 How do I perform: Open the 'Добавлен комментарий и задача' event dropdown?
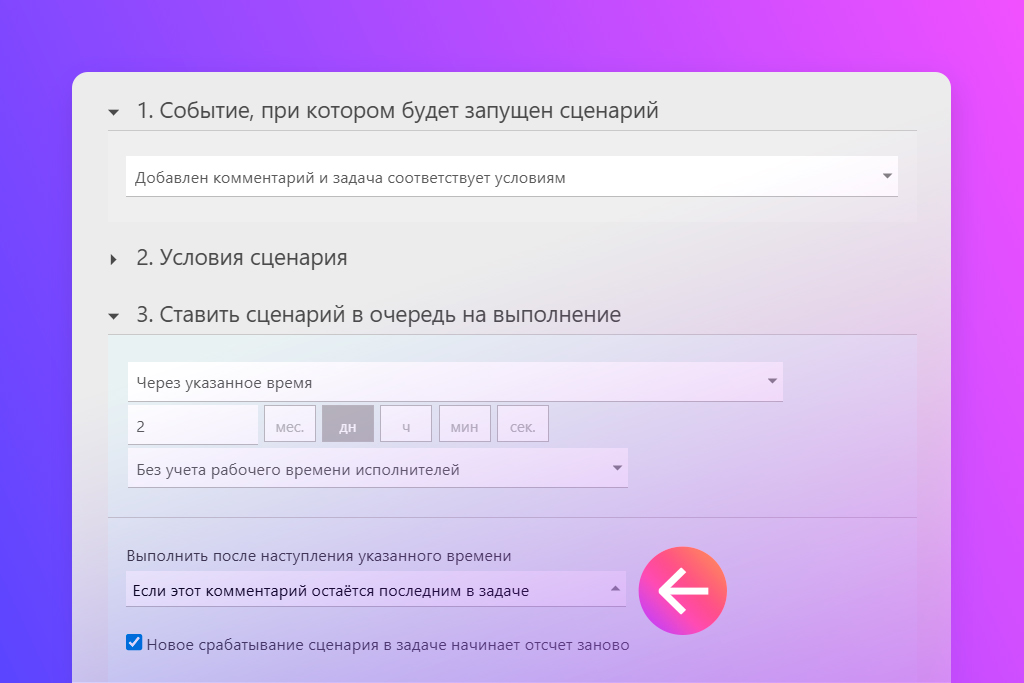click(500, 177)
